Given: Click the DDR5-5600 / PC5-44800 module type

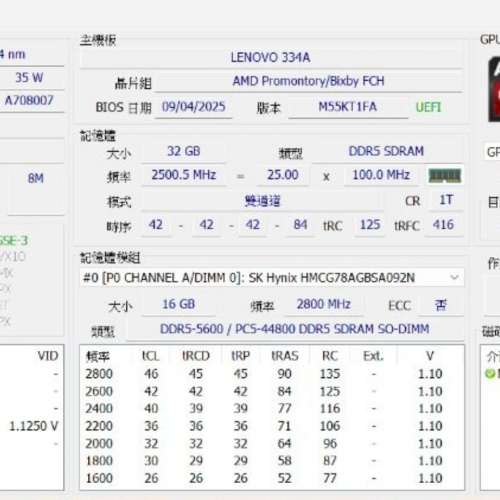Looking at the screenshot, I should click(295, 329).
